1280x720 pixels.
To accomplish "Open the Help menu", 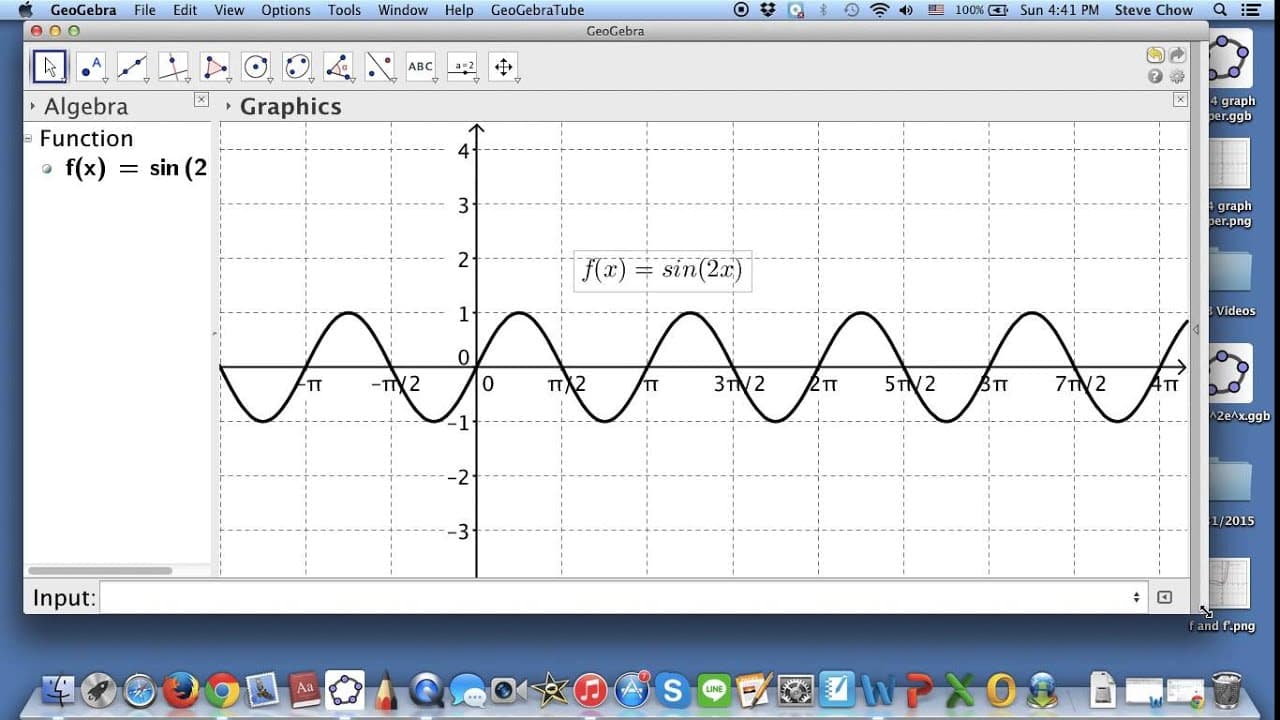I will [x=459, y=10].
